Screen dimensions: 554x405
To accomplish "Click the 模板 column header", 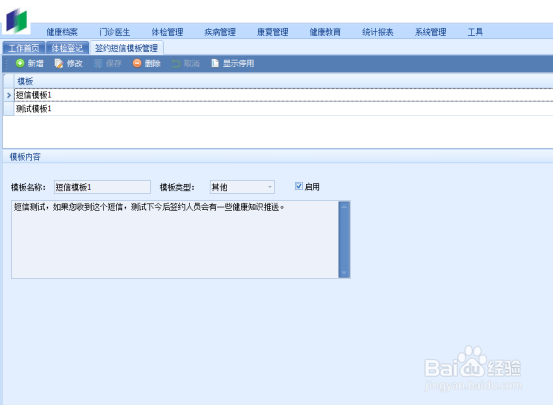I will pos(283,81).
